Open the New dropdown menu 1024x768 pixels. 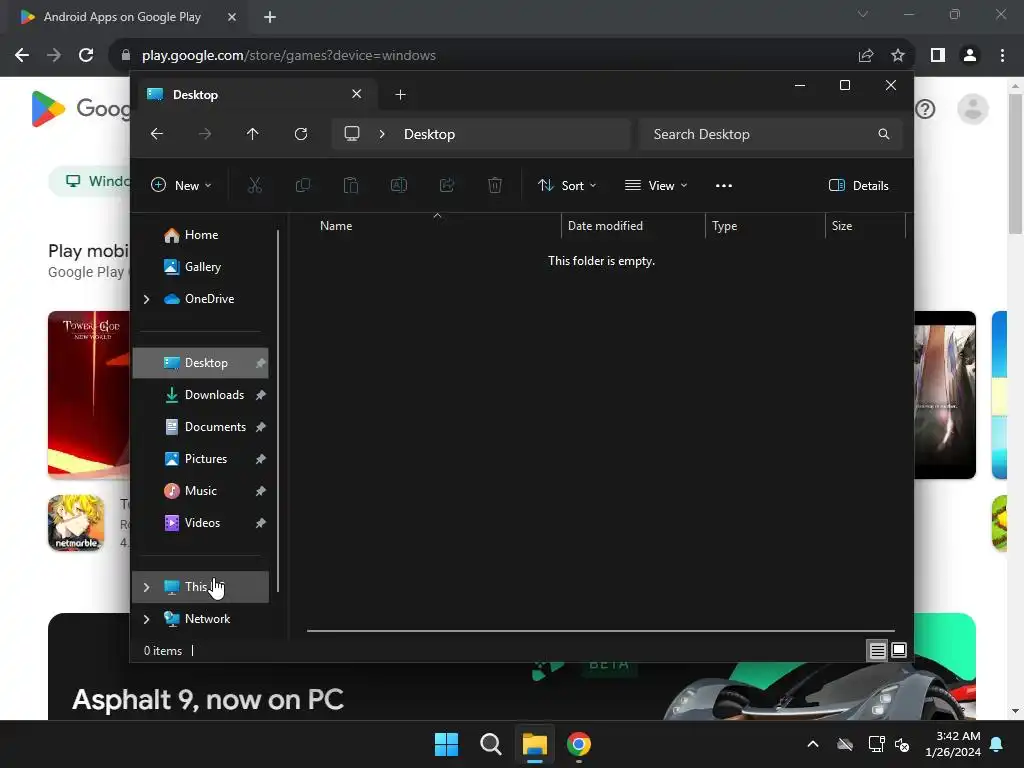click(181, 185)
